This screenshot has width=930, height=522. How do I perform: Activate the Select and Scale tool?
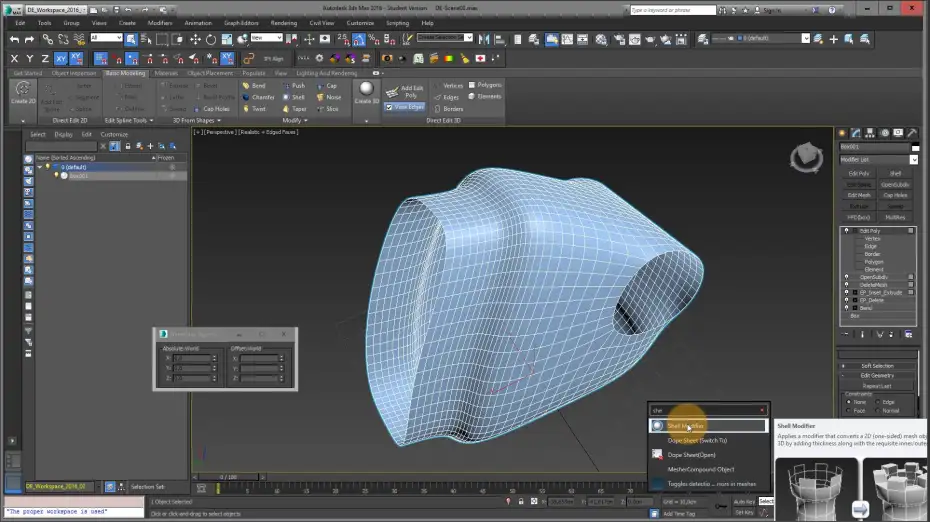[227, 39]
